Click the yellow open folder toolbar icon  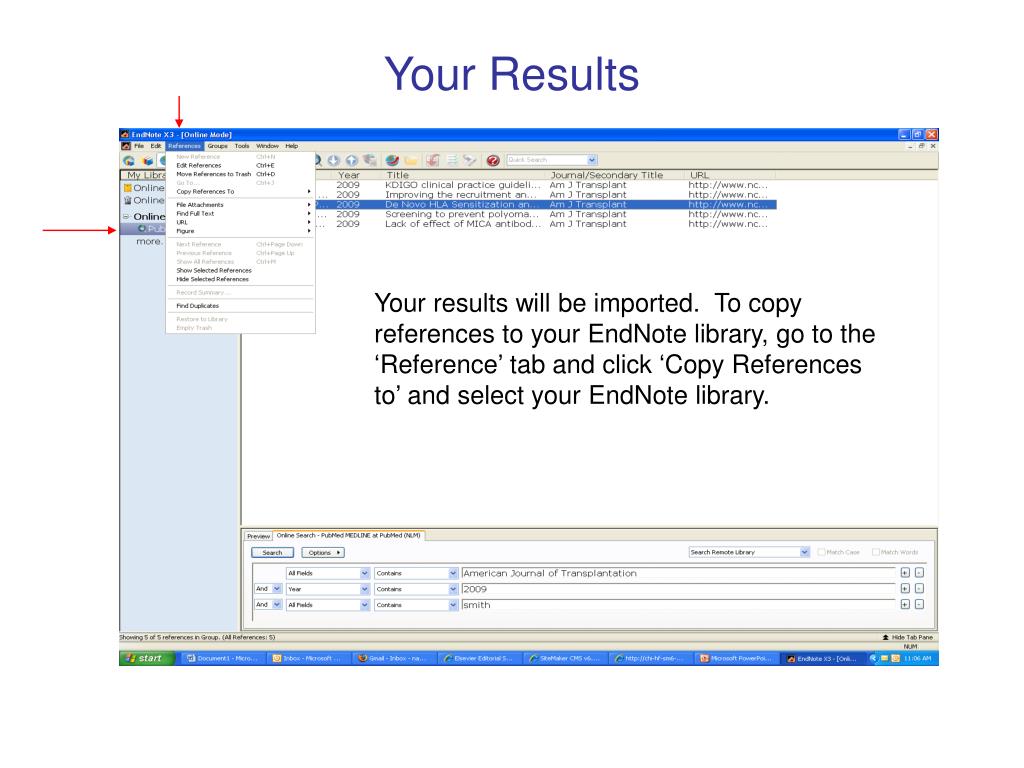tap(411, 160)
